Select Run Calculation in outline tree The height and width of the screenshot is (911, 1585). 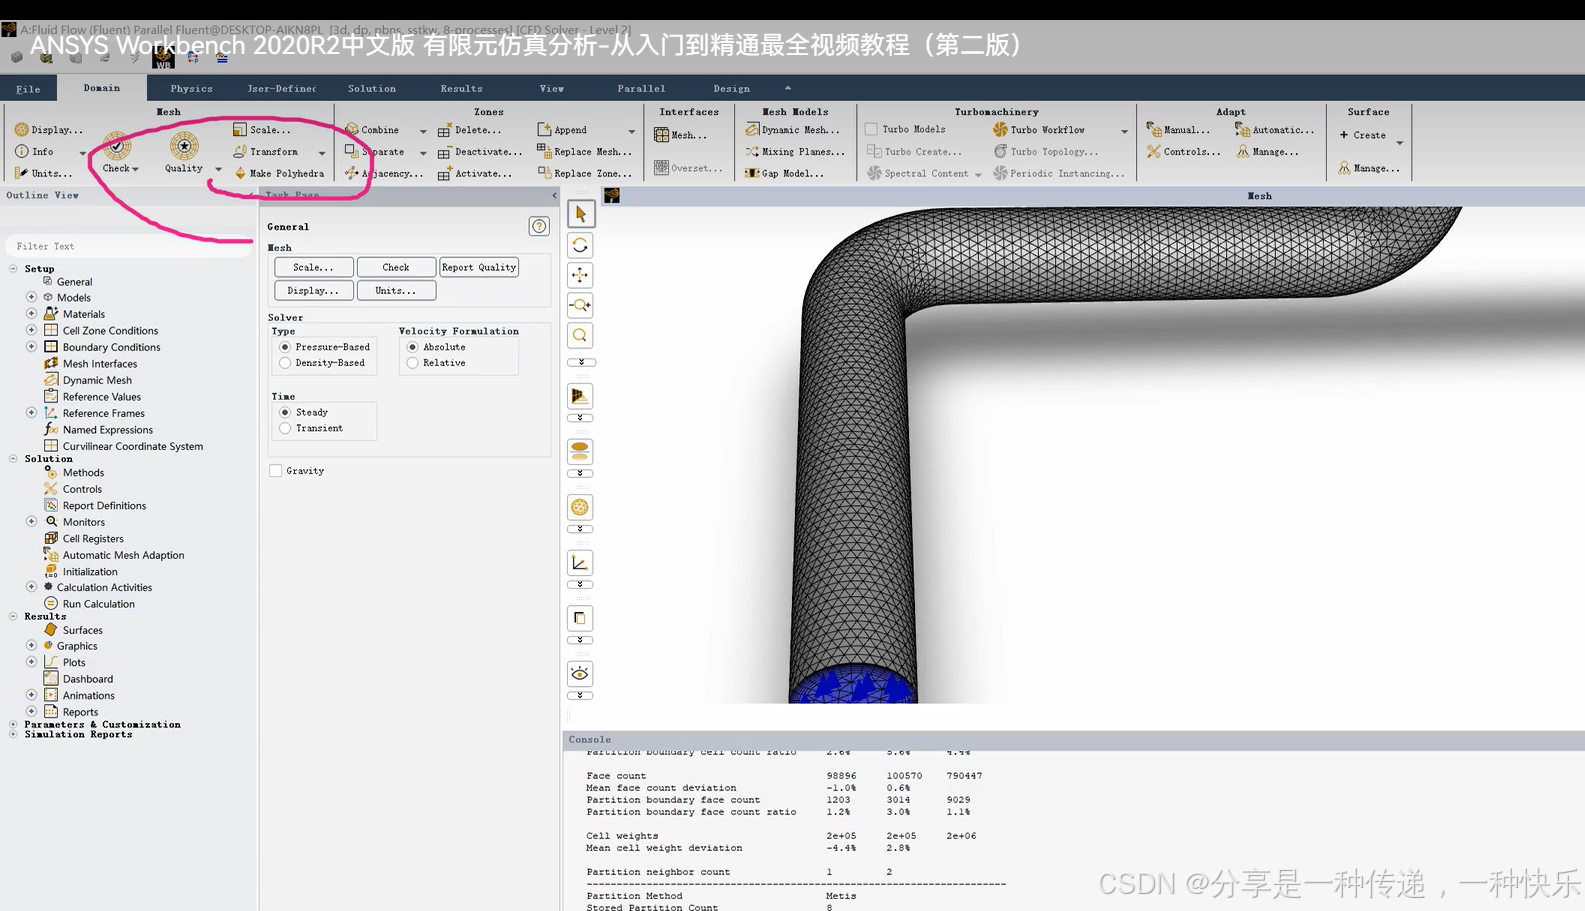pos(98,604)
